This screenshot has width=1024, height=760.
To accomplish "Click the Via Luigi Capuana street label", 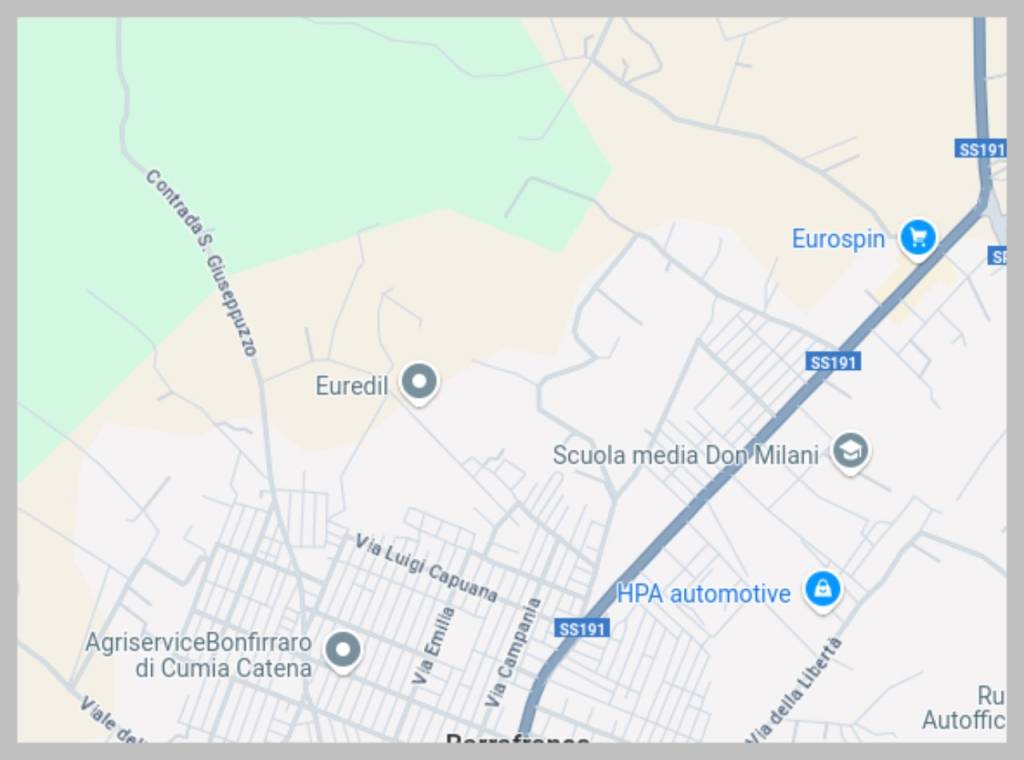I will point(426,567).
